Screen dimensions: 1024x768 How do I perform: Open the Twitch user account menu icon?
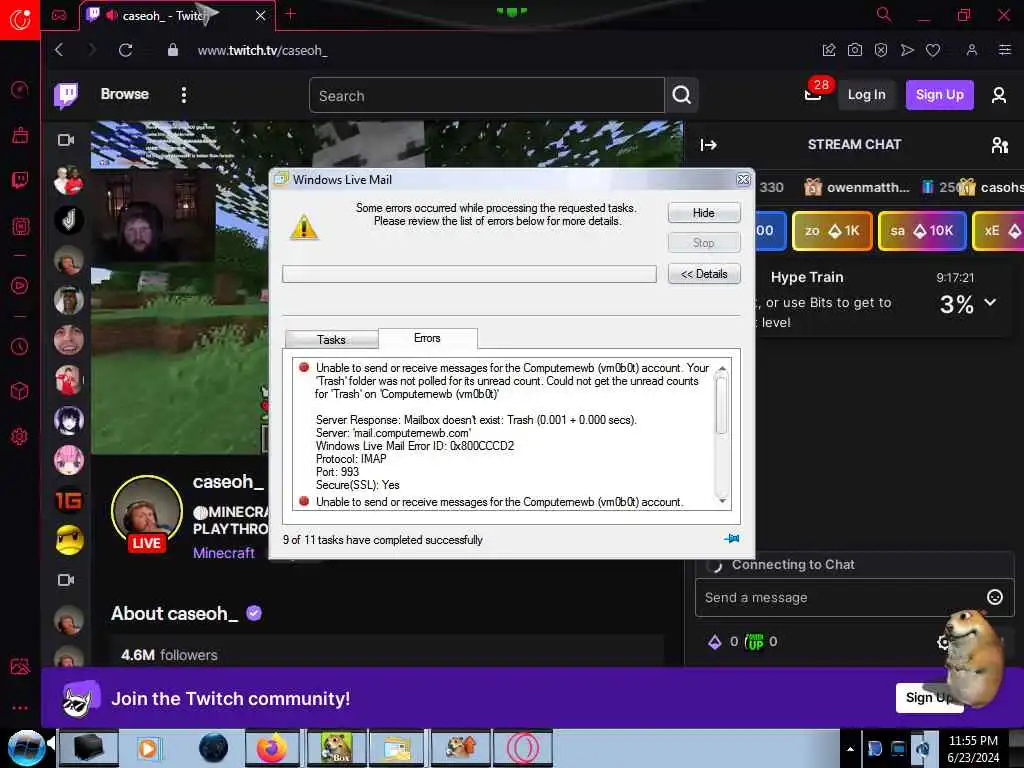[999, 95]
